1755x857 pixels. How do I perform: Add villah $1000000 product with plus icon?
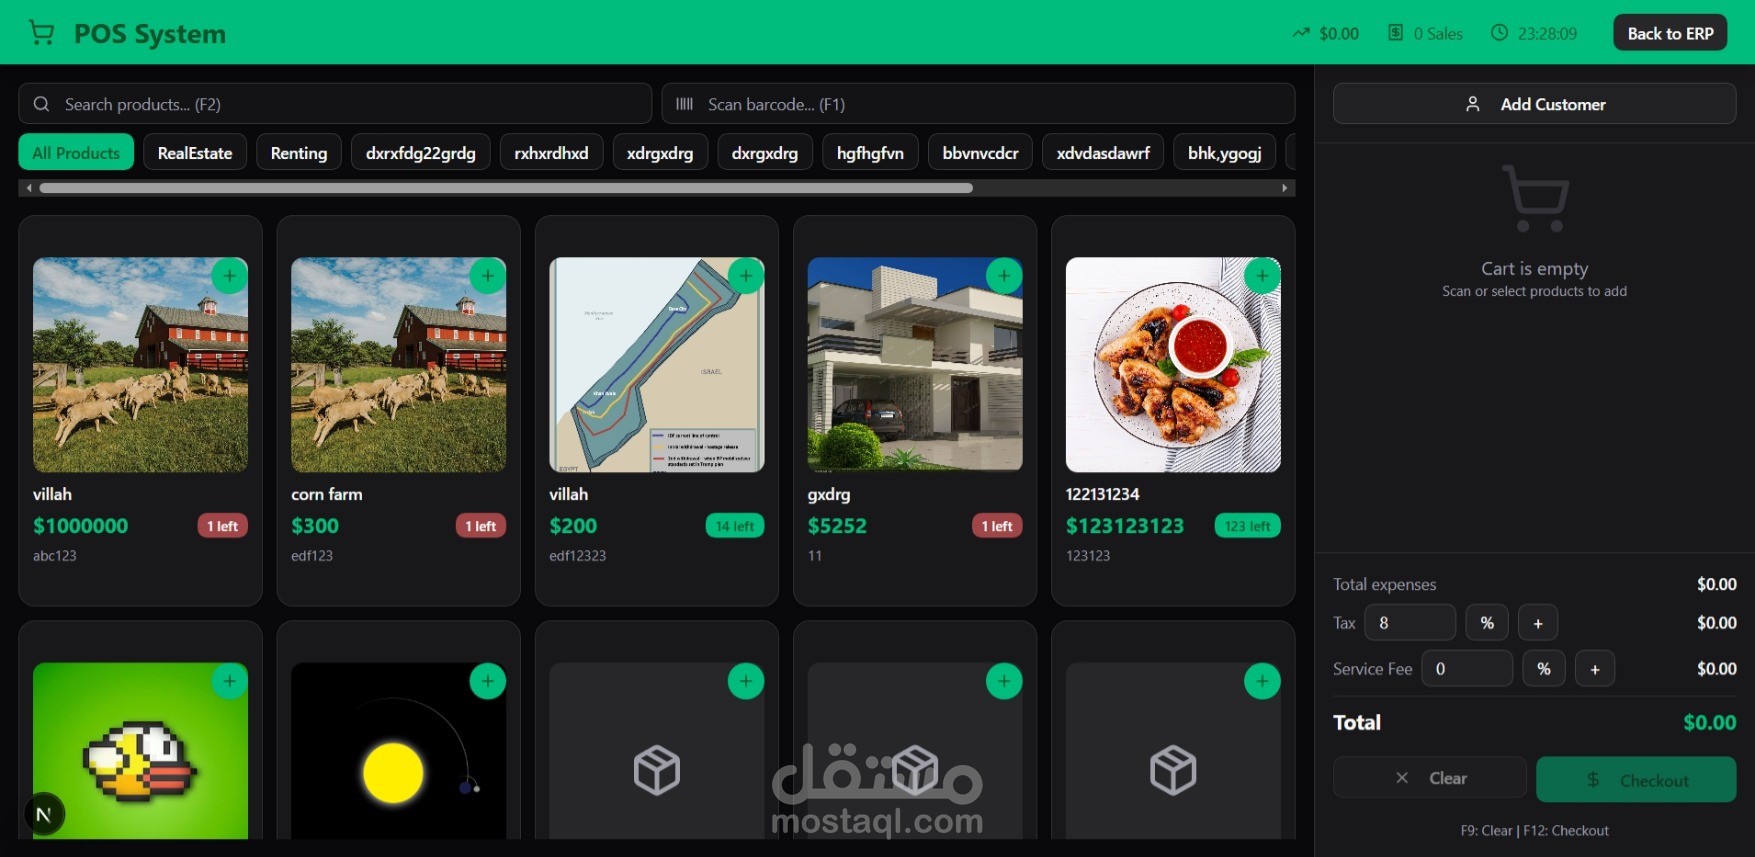click(x=229, y=276)
